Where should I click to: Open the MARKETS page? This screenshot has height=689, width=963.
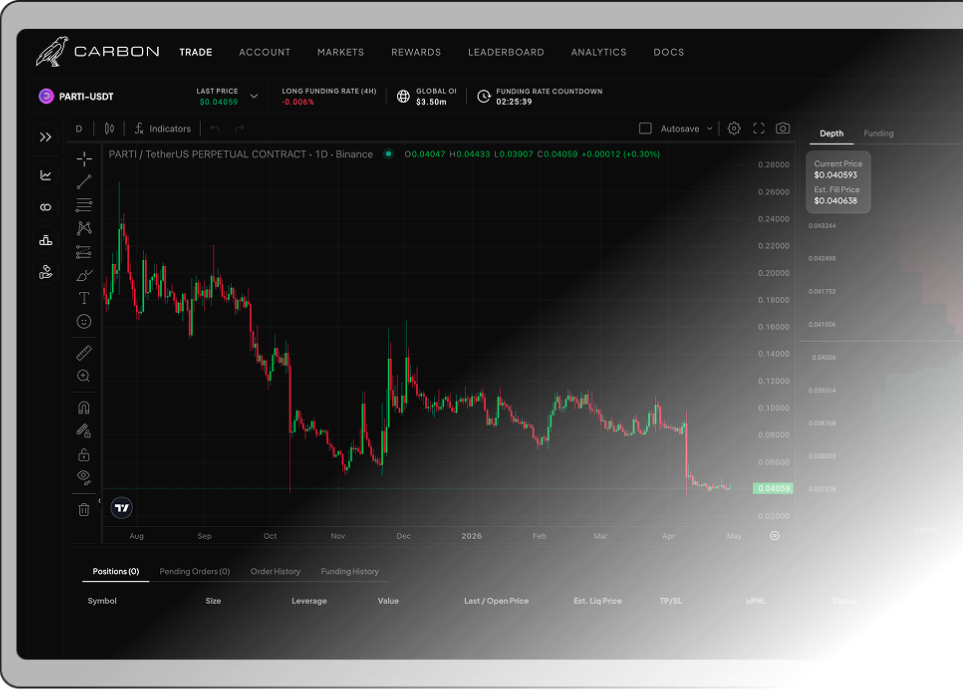[x=340, y=52]
